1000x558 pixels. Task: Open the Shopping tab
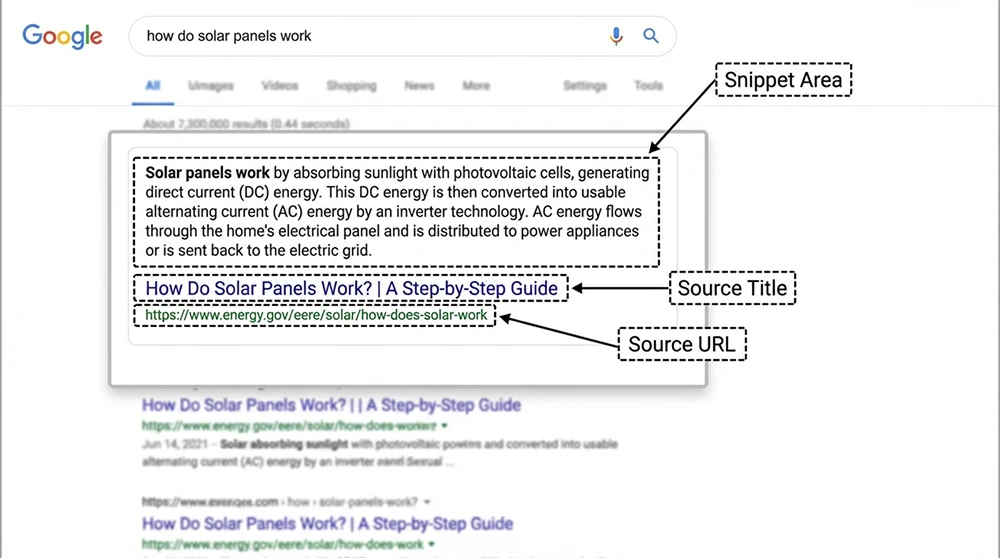click(x=351, y=85)
